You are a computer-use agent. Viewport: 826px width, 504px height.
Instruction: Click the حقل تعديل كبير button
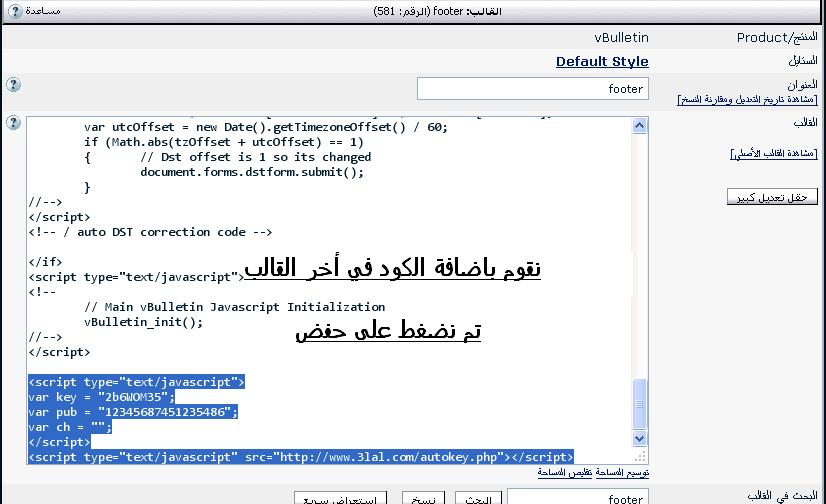(x=772, y=196)
